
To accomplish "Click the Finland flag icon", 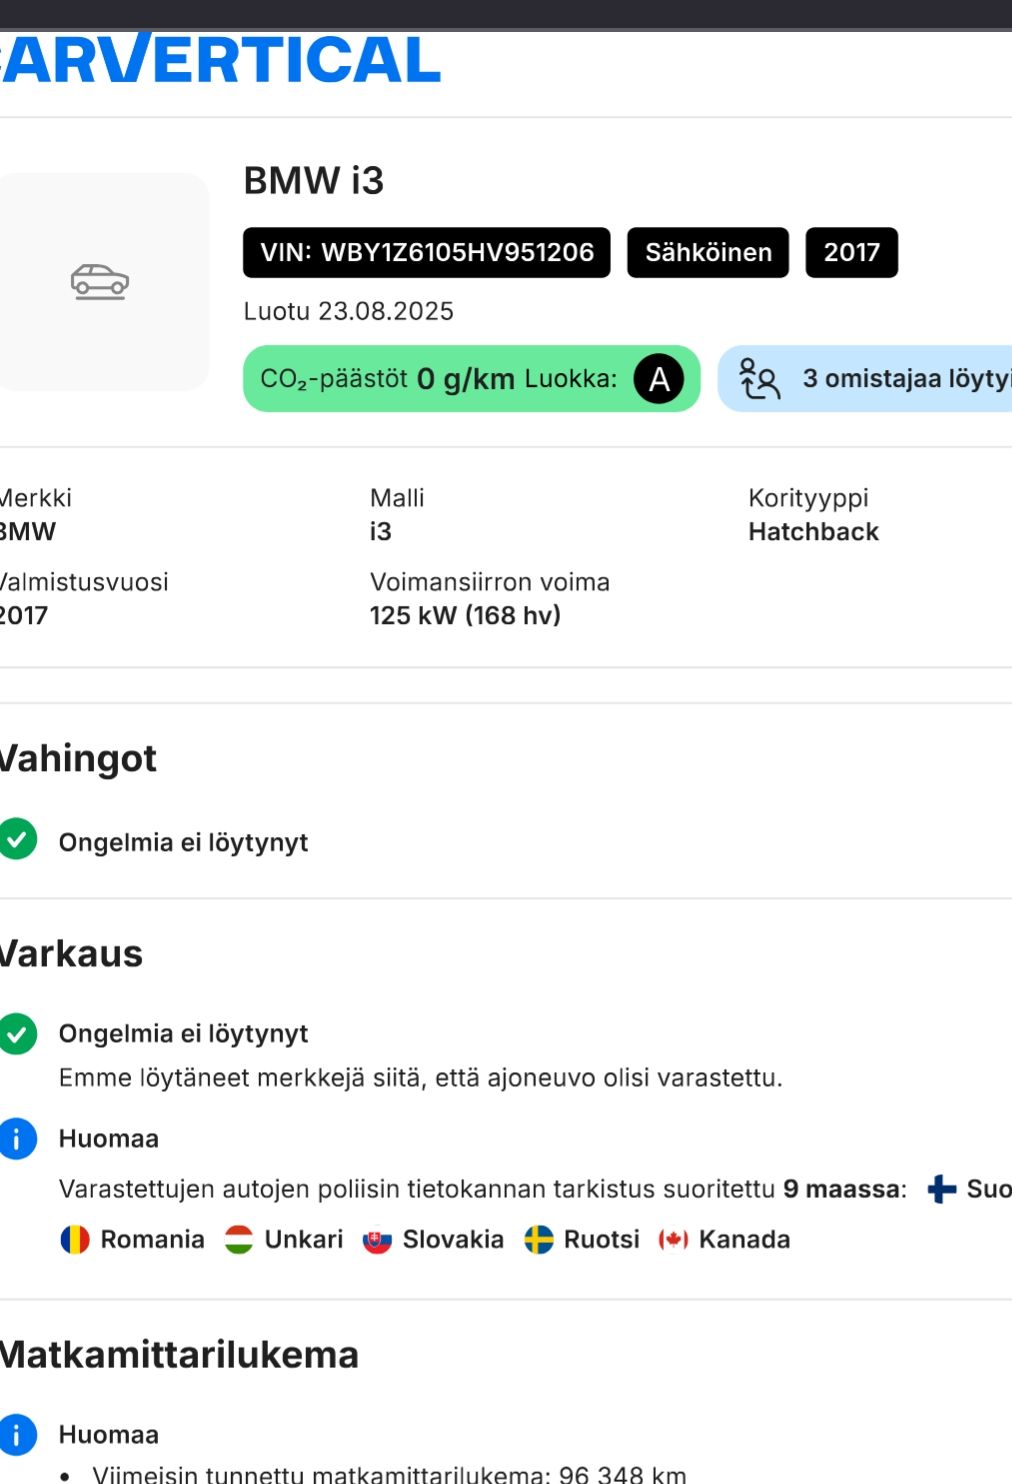I will click(942, 1189).
